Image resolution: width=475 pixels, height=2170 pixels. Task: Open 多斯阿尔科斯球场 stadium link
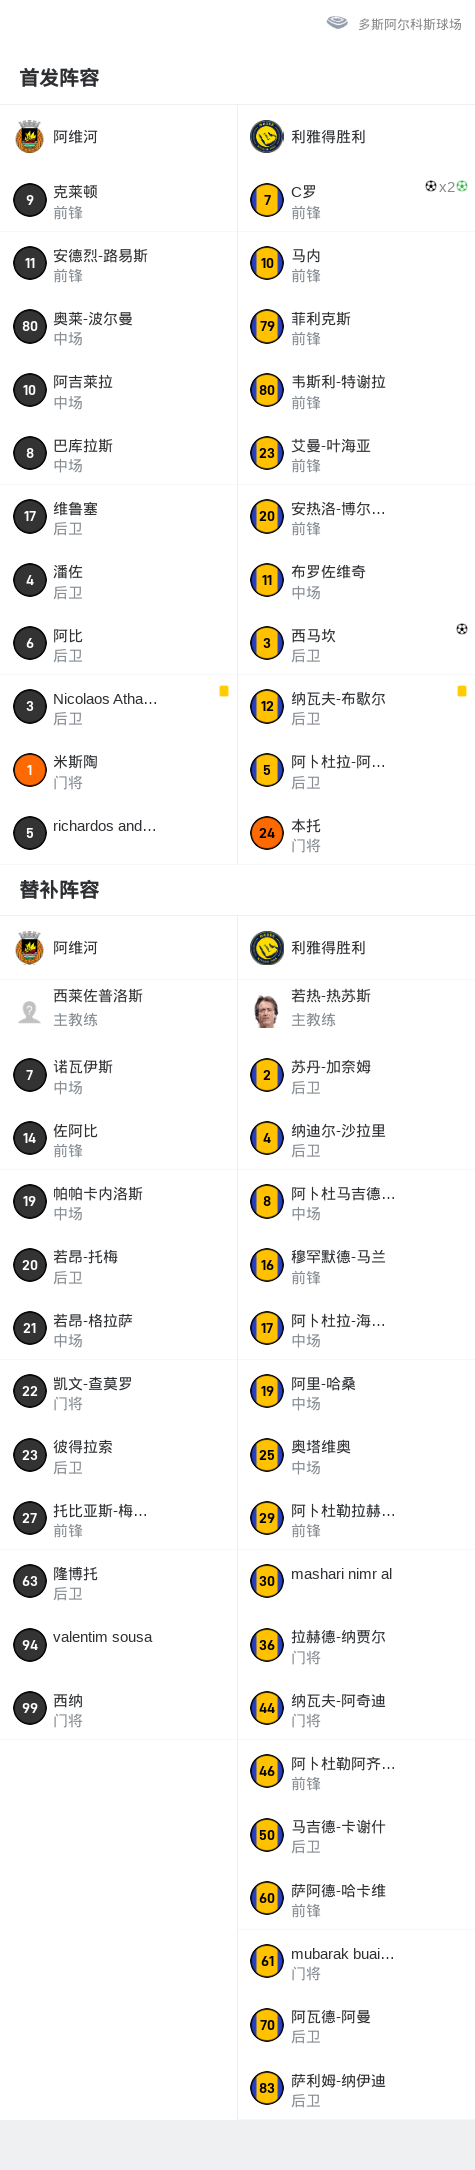pyautogui.click(x=410, y=24)
